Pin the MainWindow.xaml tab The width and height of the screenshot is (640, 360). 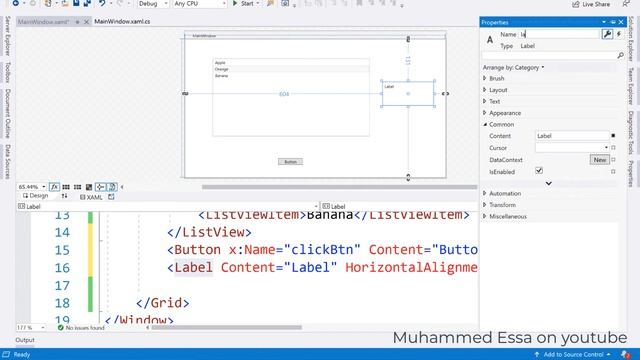coord(77,22)
